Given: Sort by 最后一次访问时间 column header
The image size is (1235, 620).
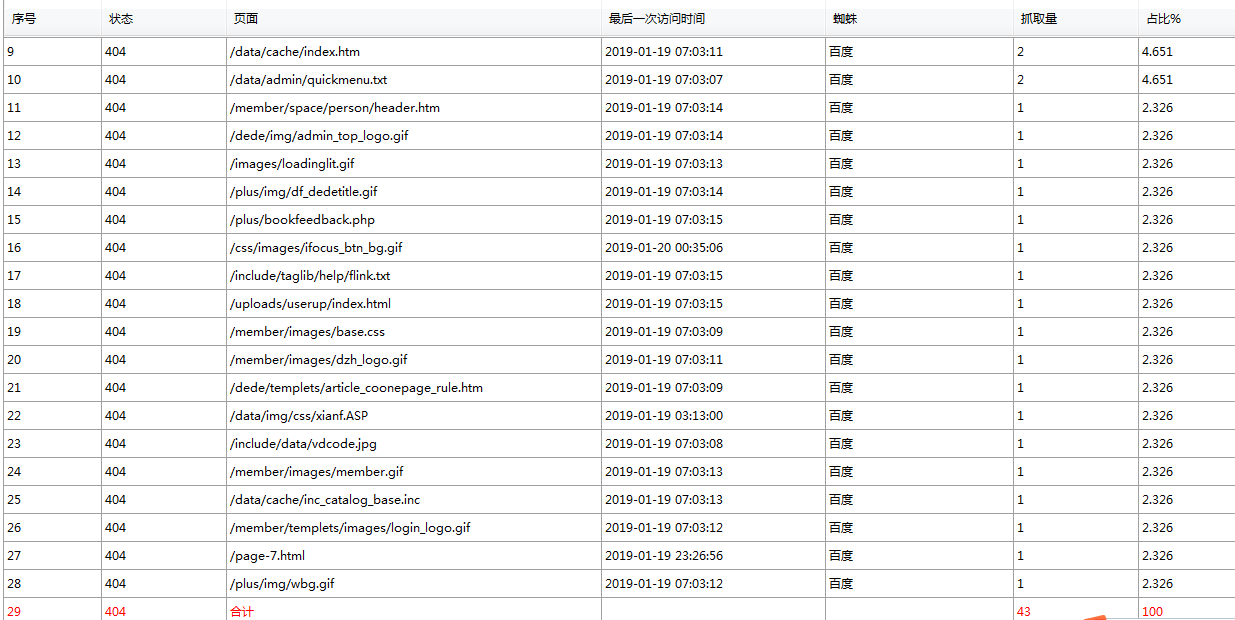Looking at the screenshot, I should coord(657,19).
